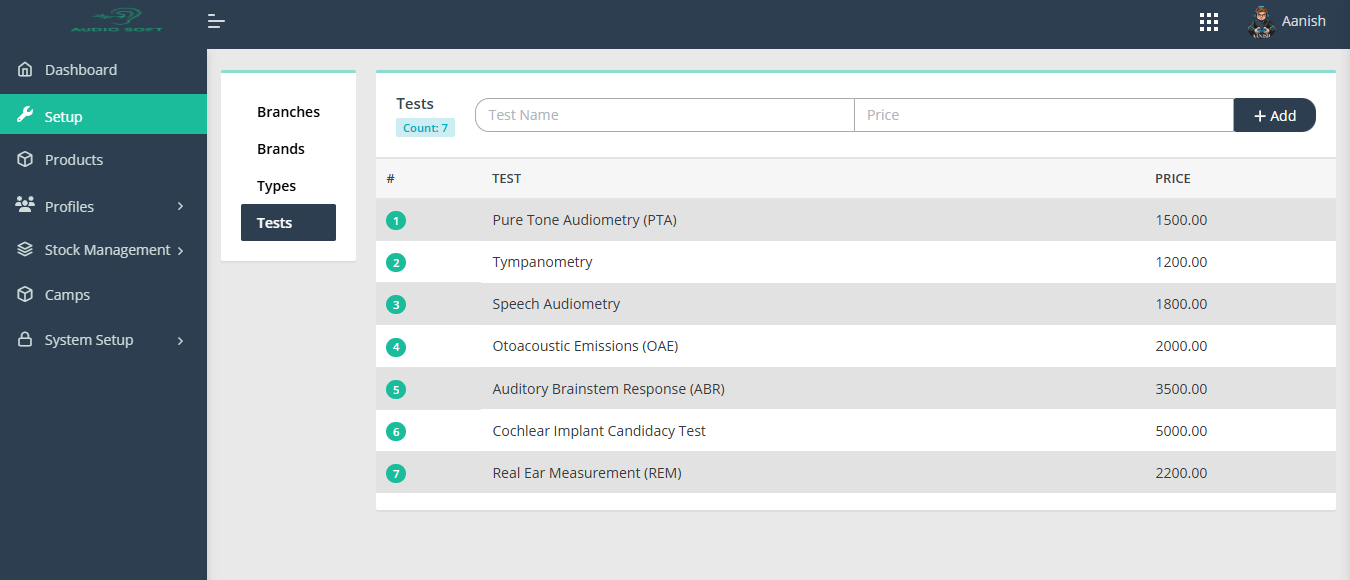Click the Count 7 badge

pos(425,127)
